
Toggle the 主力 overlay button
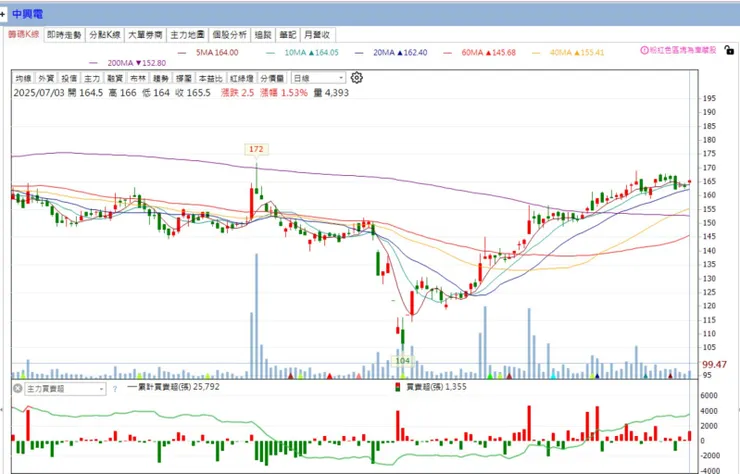click(x=92, y=78)
